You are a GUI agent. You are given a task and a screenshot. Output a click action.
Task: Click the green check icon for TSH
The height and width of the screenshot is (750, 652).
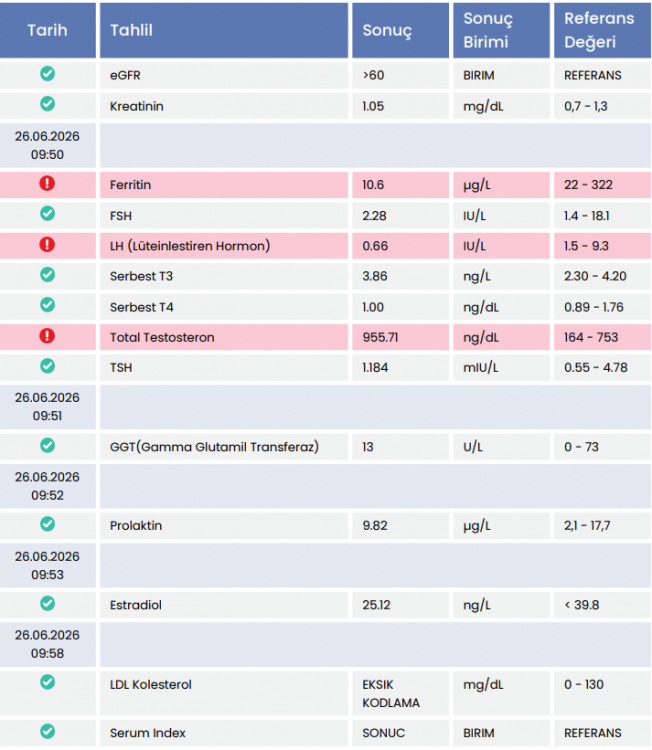click(47, 366)
